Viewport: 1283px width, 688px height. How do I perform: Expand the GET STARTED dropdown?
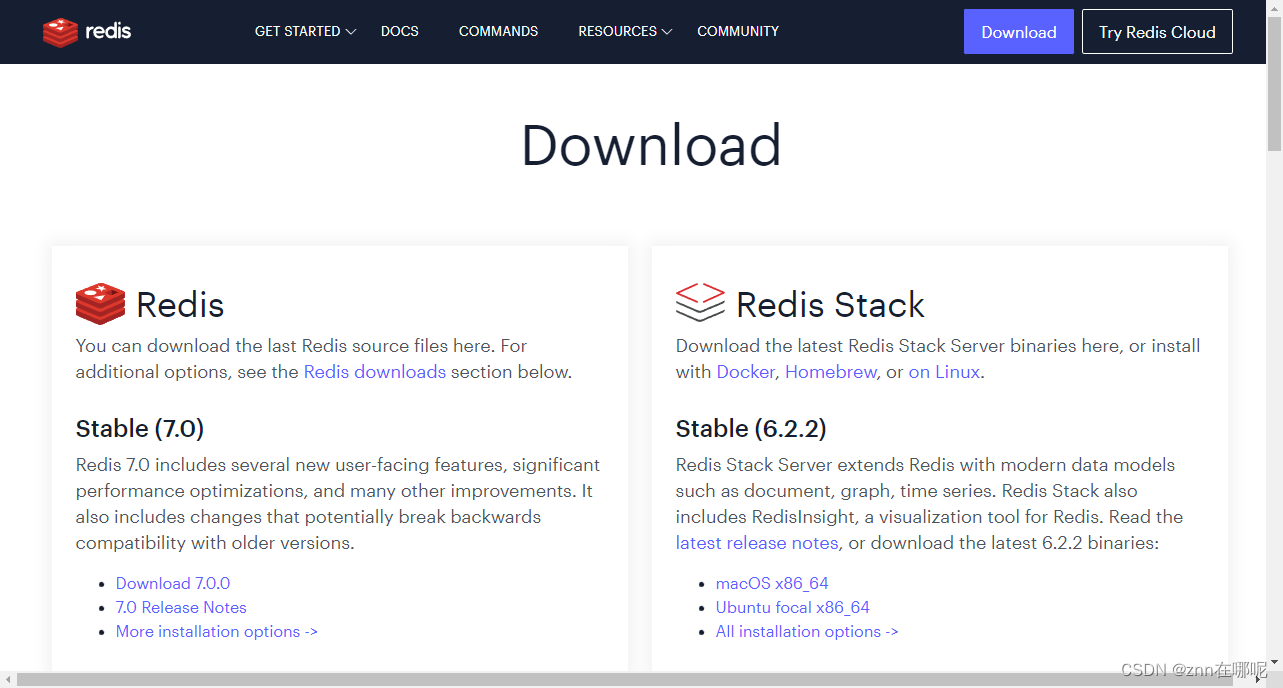pyautogui.click(x=298, y=31)
